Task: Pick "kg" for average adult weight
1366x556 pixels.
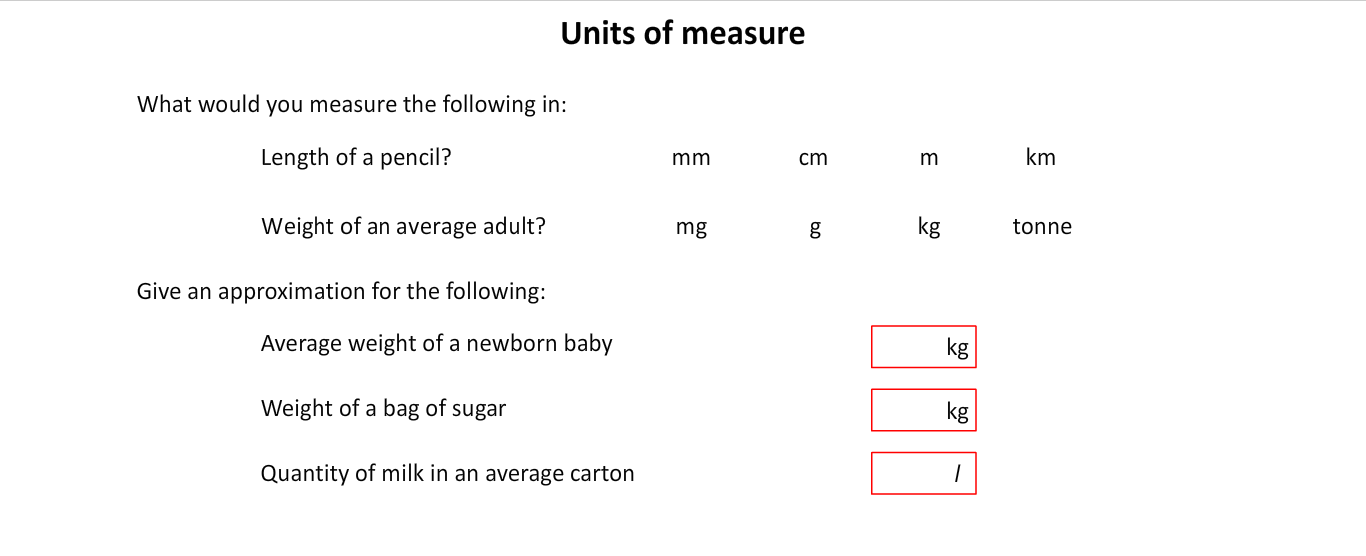Action: (x=929, y=227)
